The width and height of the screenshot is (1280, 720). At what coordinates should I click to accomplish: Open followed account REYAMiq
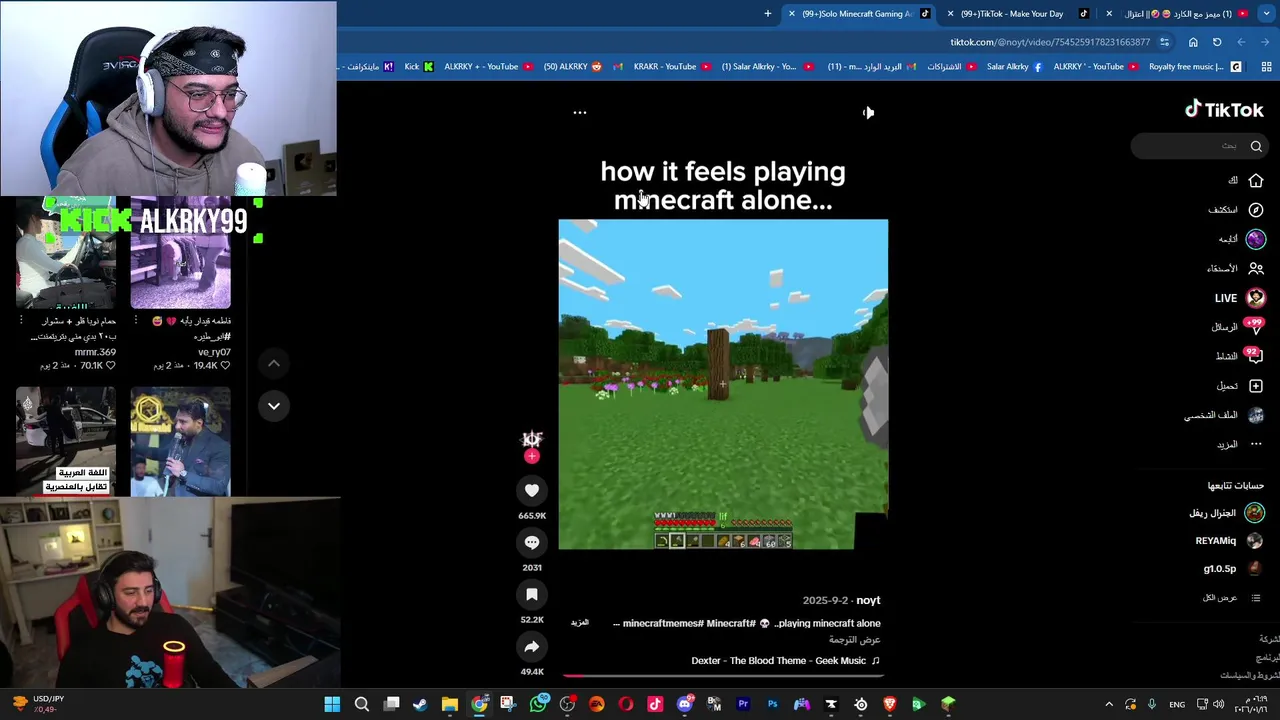pos(1229,541)
